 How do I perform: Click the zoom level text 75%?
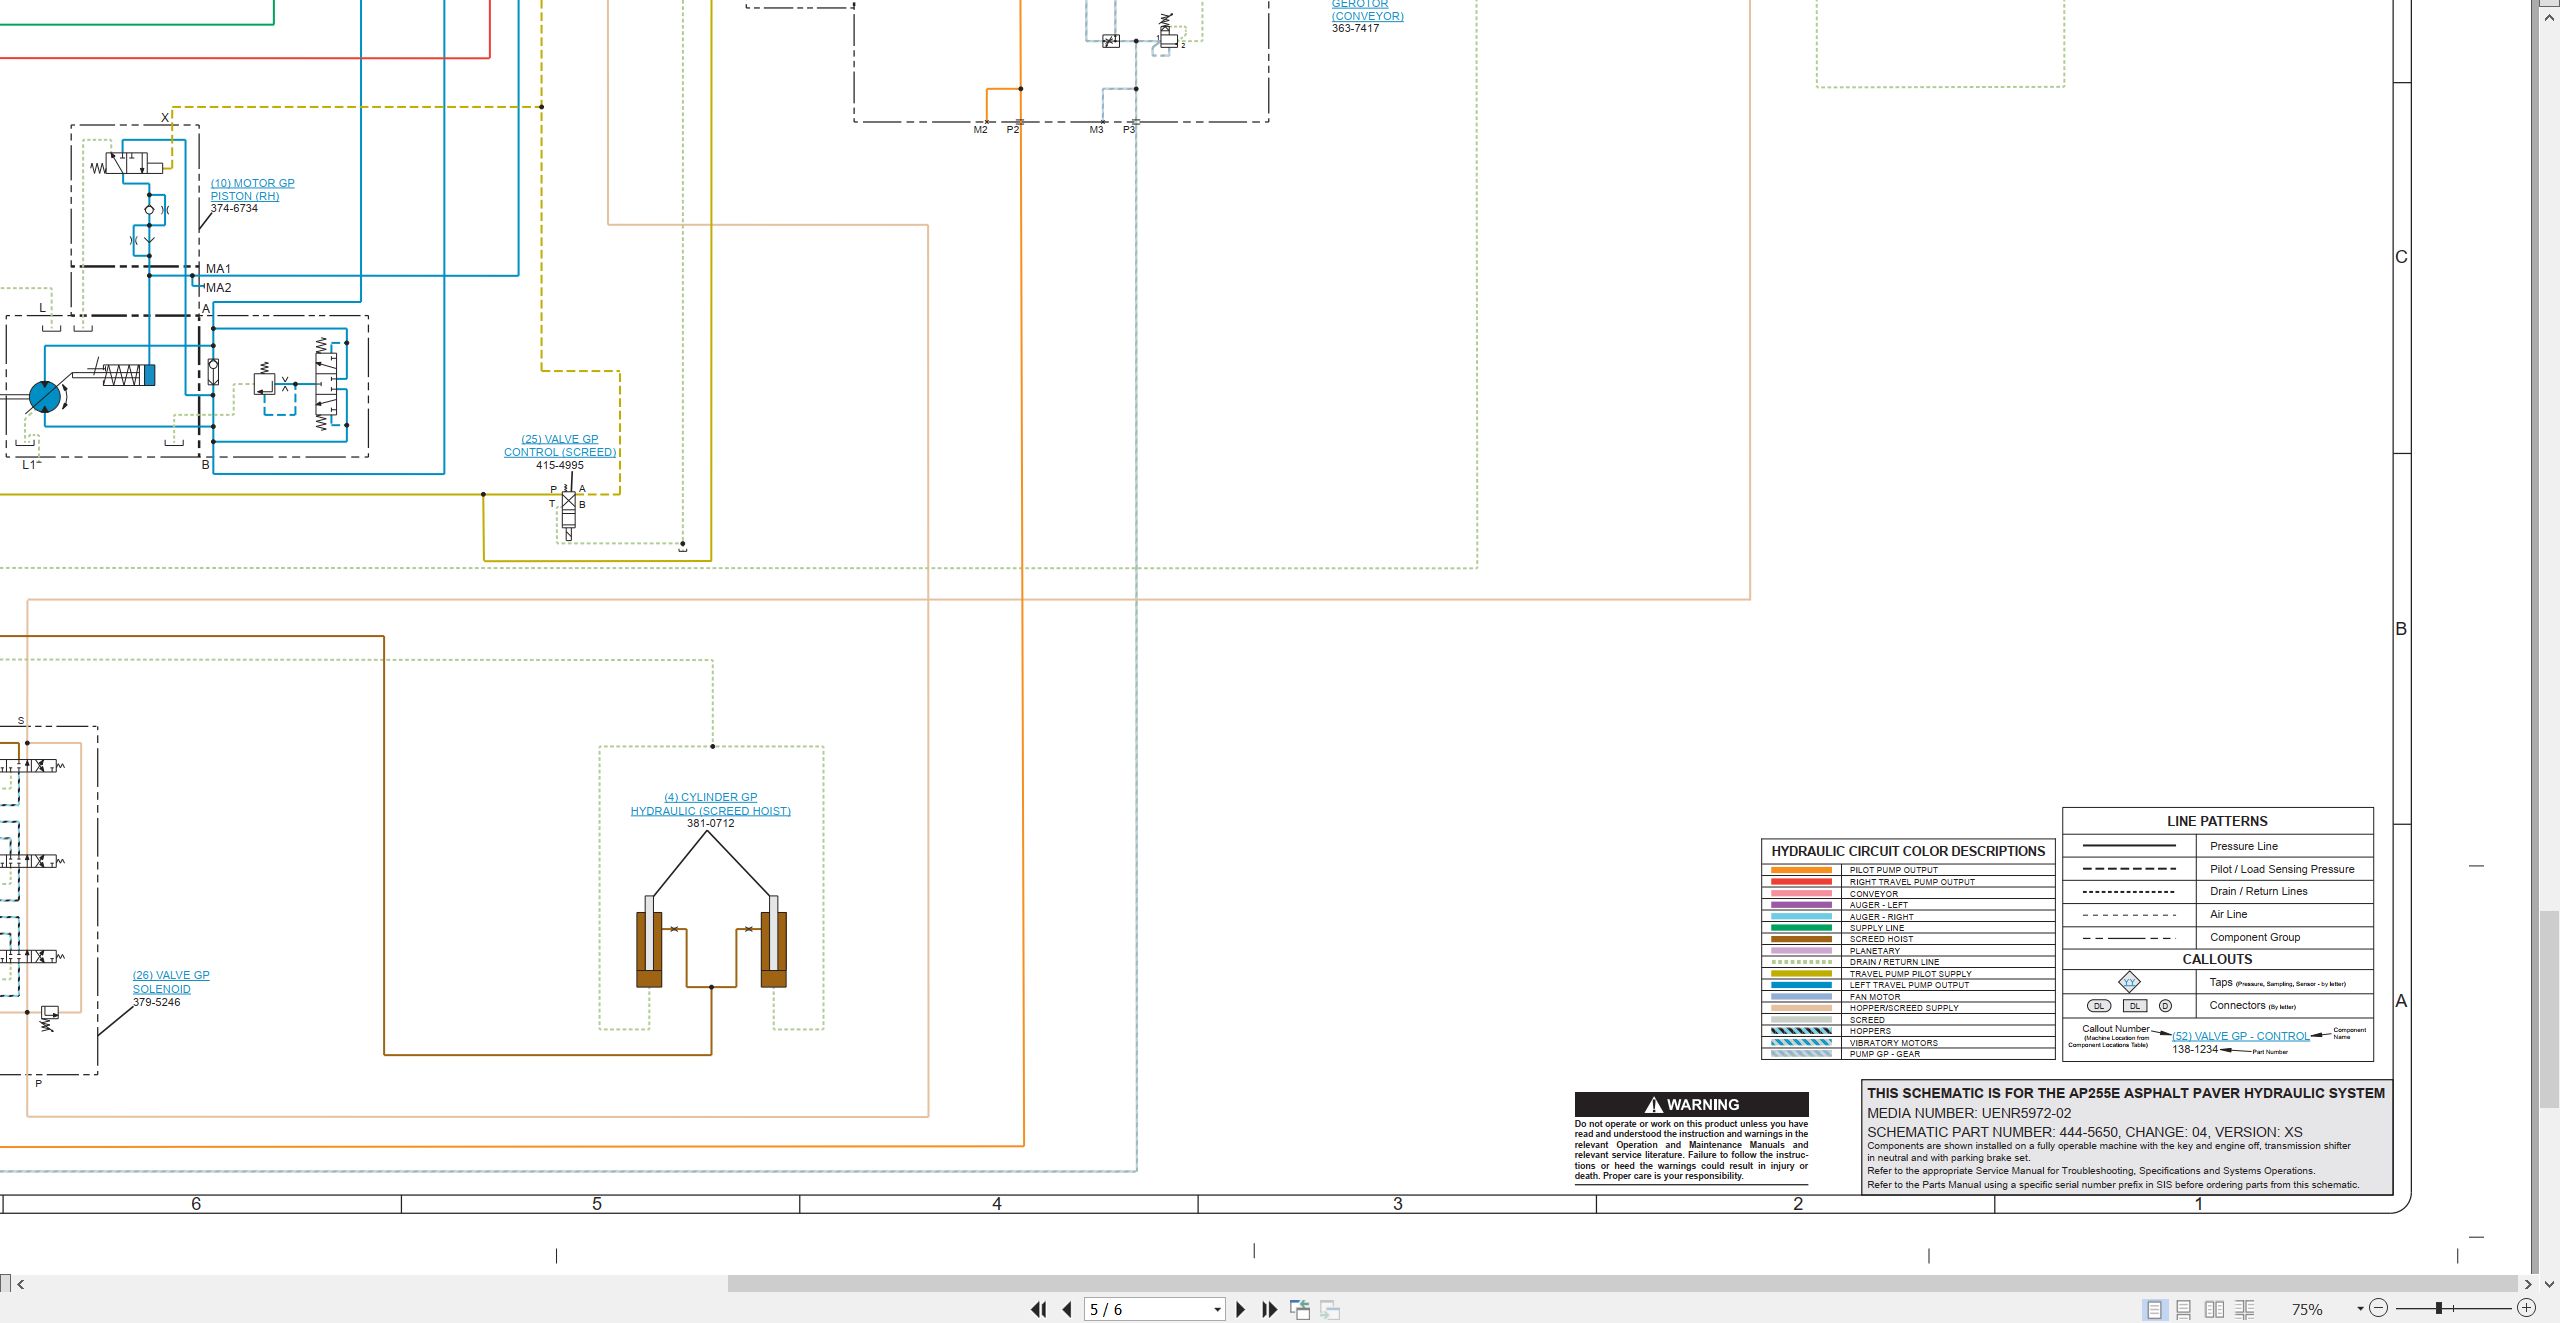[x=2307, y=1309]
